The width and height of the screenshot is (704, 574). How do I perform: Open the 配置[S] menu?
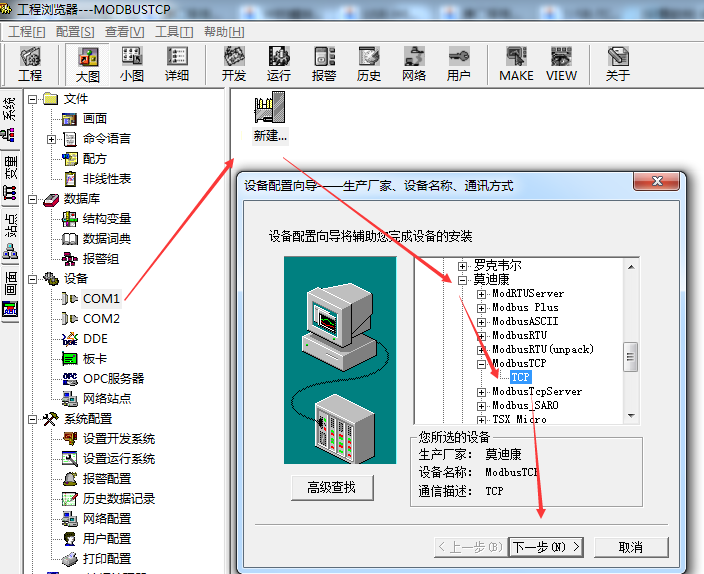tap(75, 32)
